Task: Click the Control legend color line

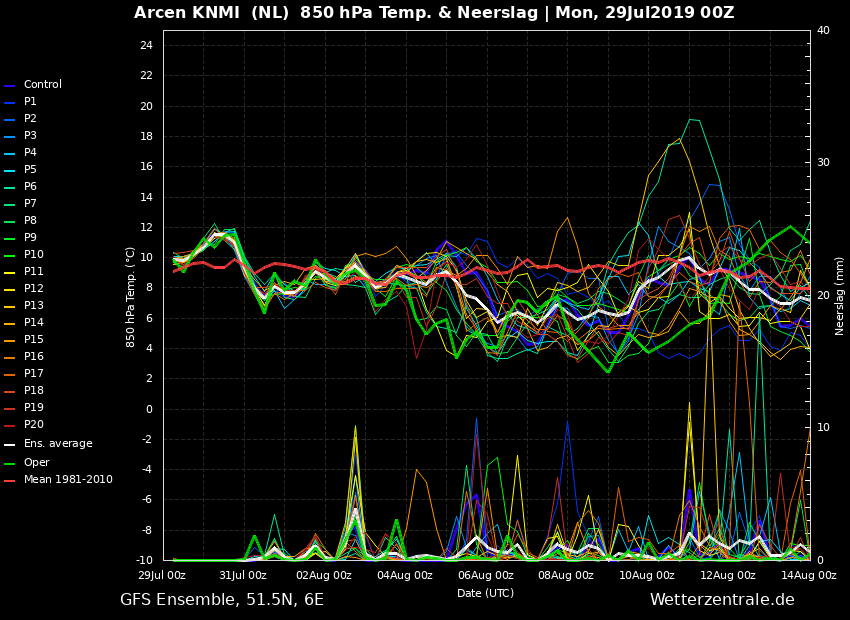Action: click(10, 86)
